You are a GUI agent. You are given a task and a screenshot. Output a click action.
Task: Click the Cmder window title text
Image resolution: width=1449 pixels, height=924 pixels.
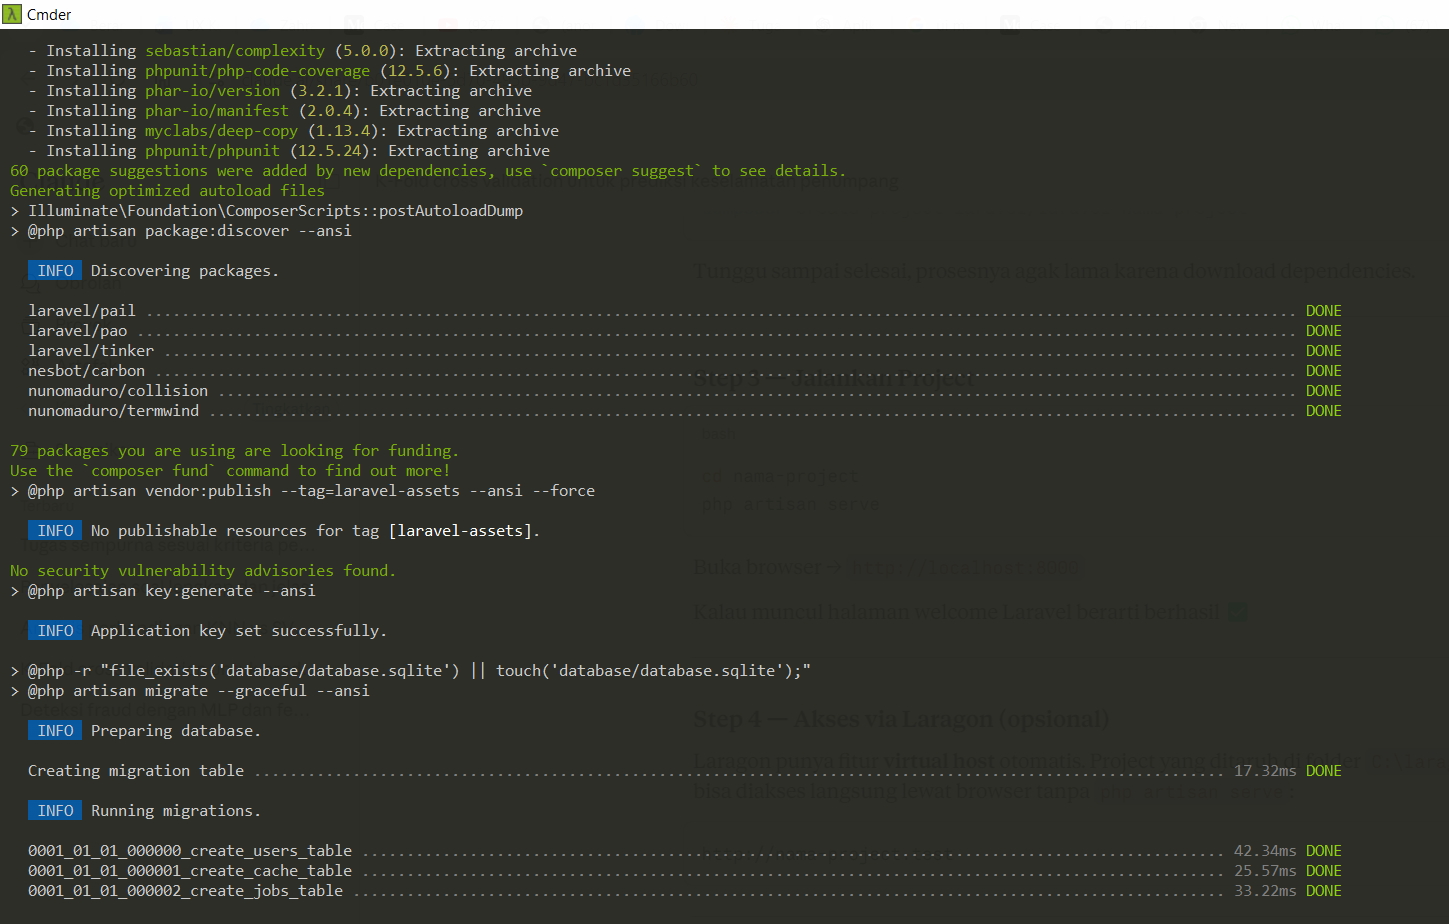[49, 14]
